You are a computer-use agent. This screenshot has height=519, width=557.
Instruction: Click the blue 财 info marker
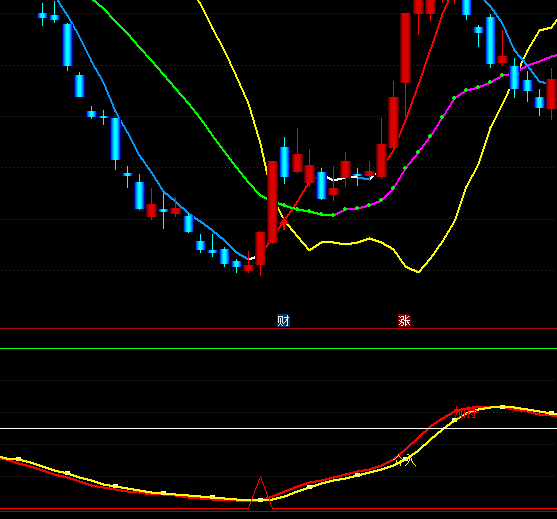click(x=283, y=321)
